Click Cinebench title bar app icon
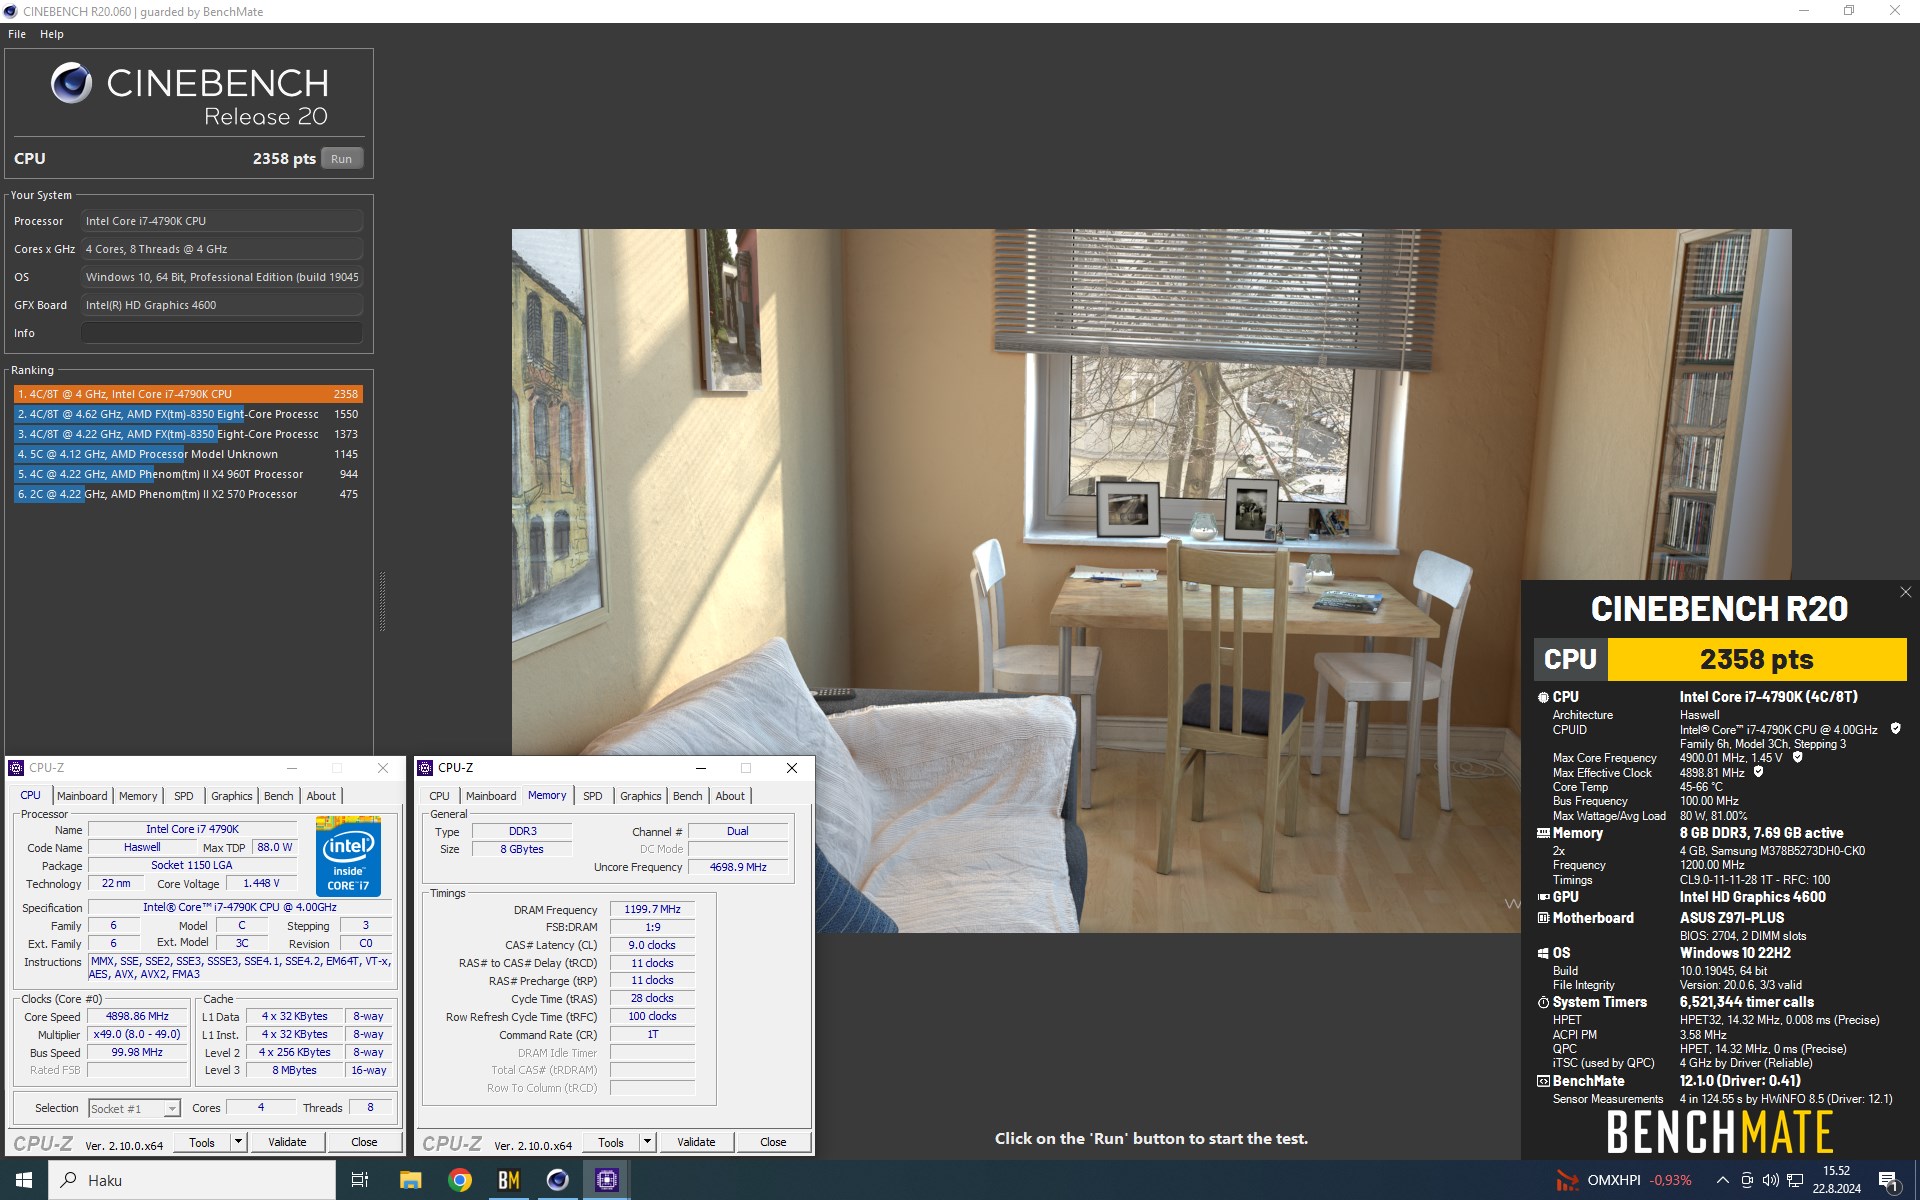This screenshot has width=1920, height=1200. [x=10, y=11]
